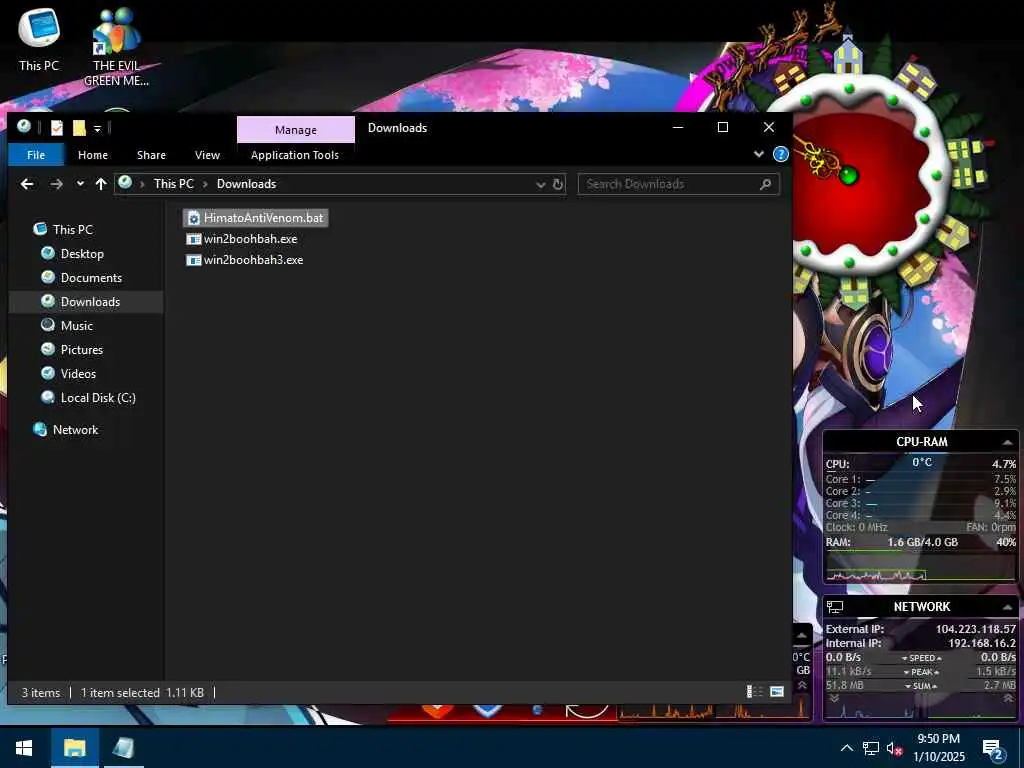Switch to Details view in status bar

point(755,692)
